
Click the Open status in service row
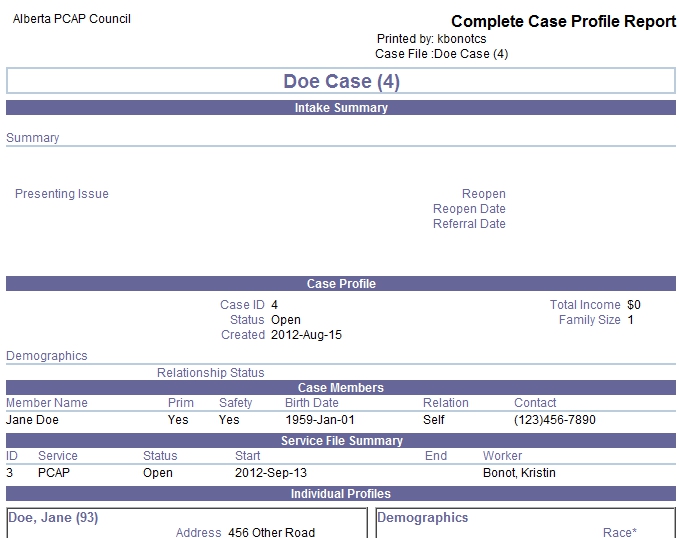tap(158, 473)
